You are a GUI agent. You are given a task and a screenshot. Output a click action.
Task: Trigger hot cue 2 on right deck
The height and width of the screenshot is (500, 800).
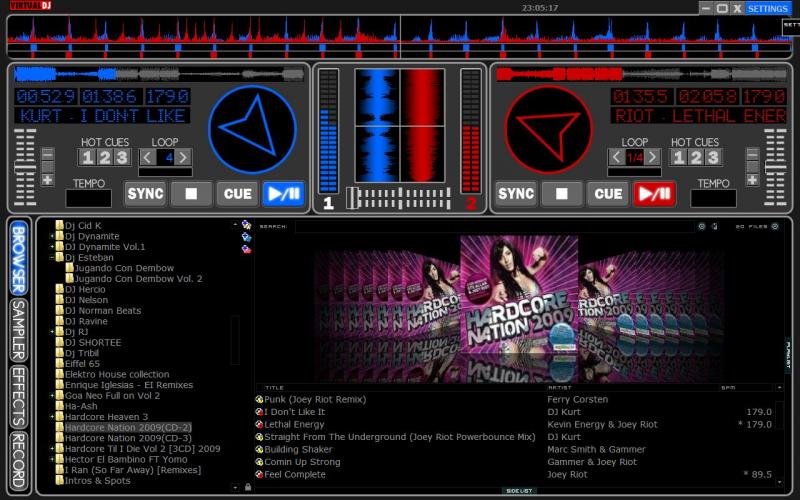[696, 157]
